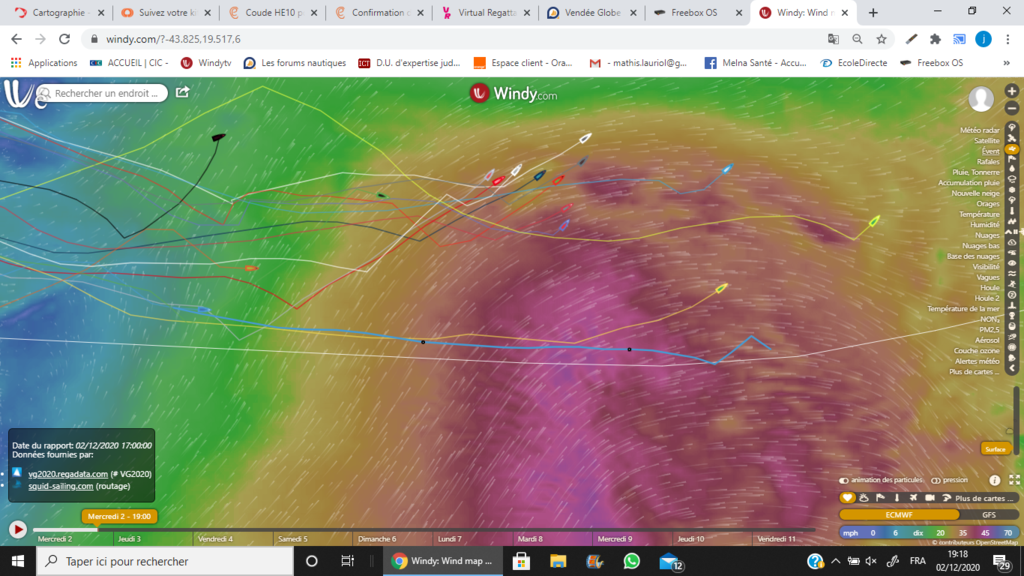This screenshot has height=576, width=1024.
Task: Choose the PM2.5 layer
Action: pyautogui.click(x=989, y=330)
